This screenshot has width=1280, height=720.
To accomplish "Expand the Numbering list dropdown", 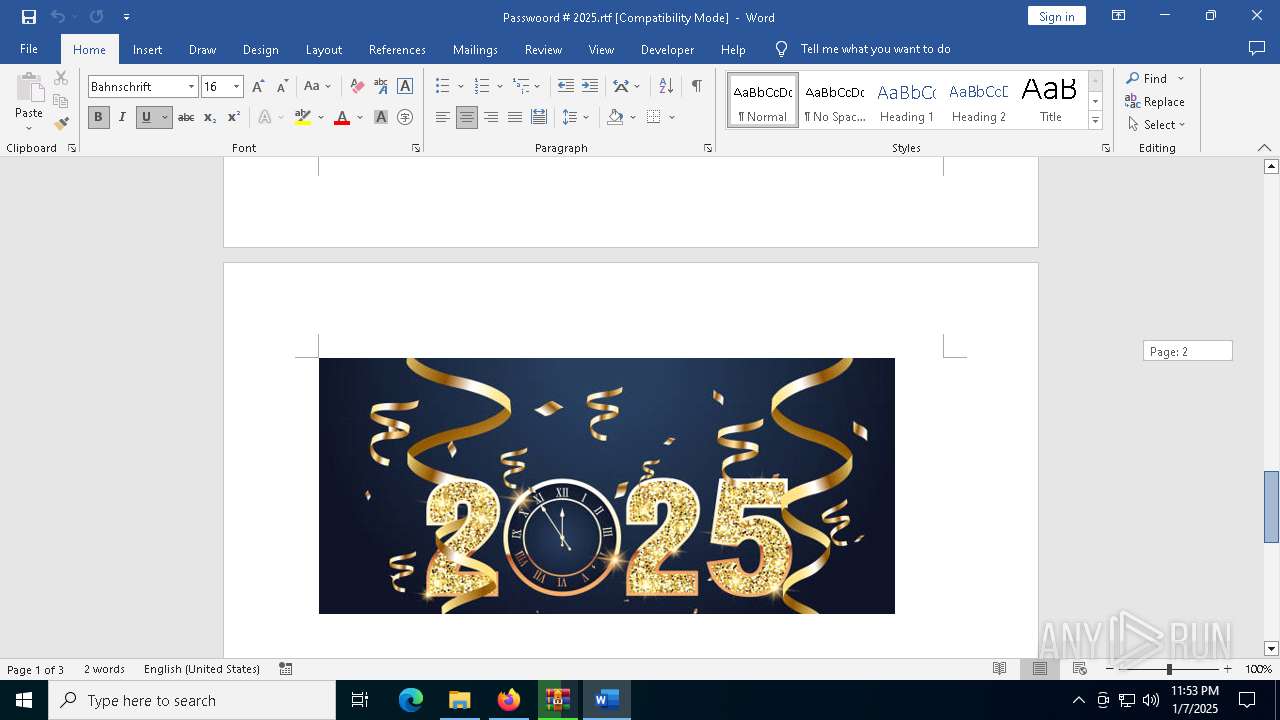I will 500,86.
